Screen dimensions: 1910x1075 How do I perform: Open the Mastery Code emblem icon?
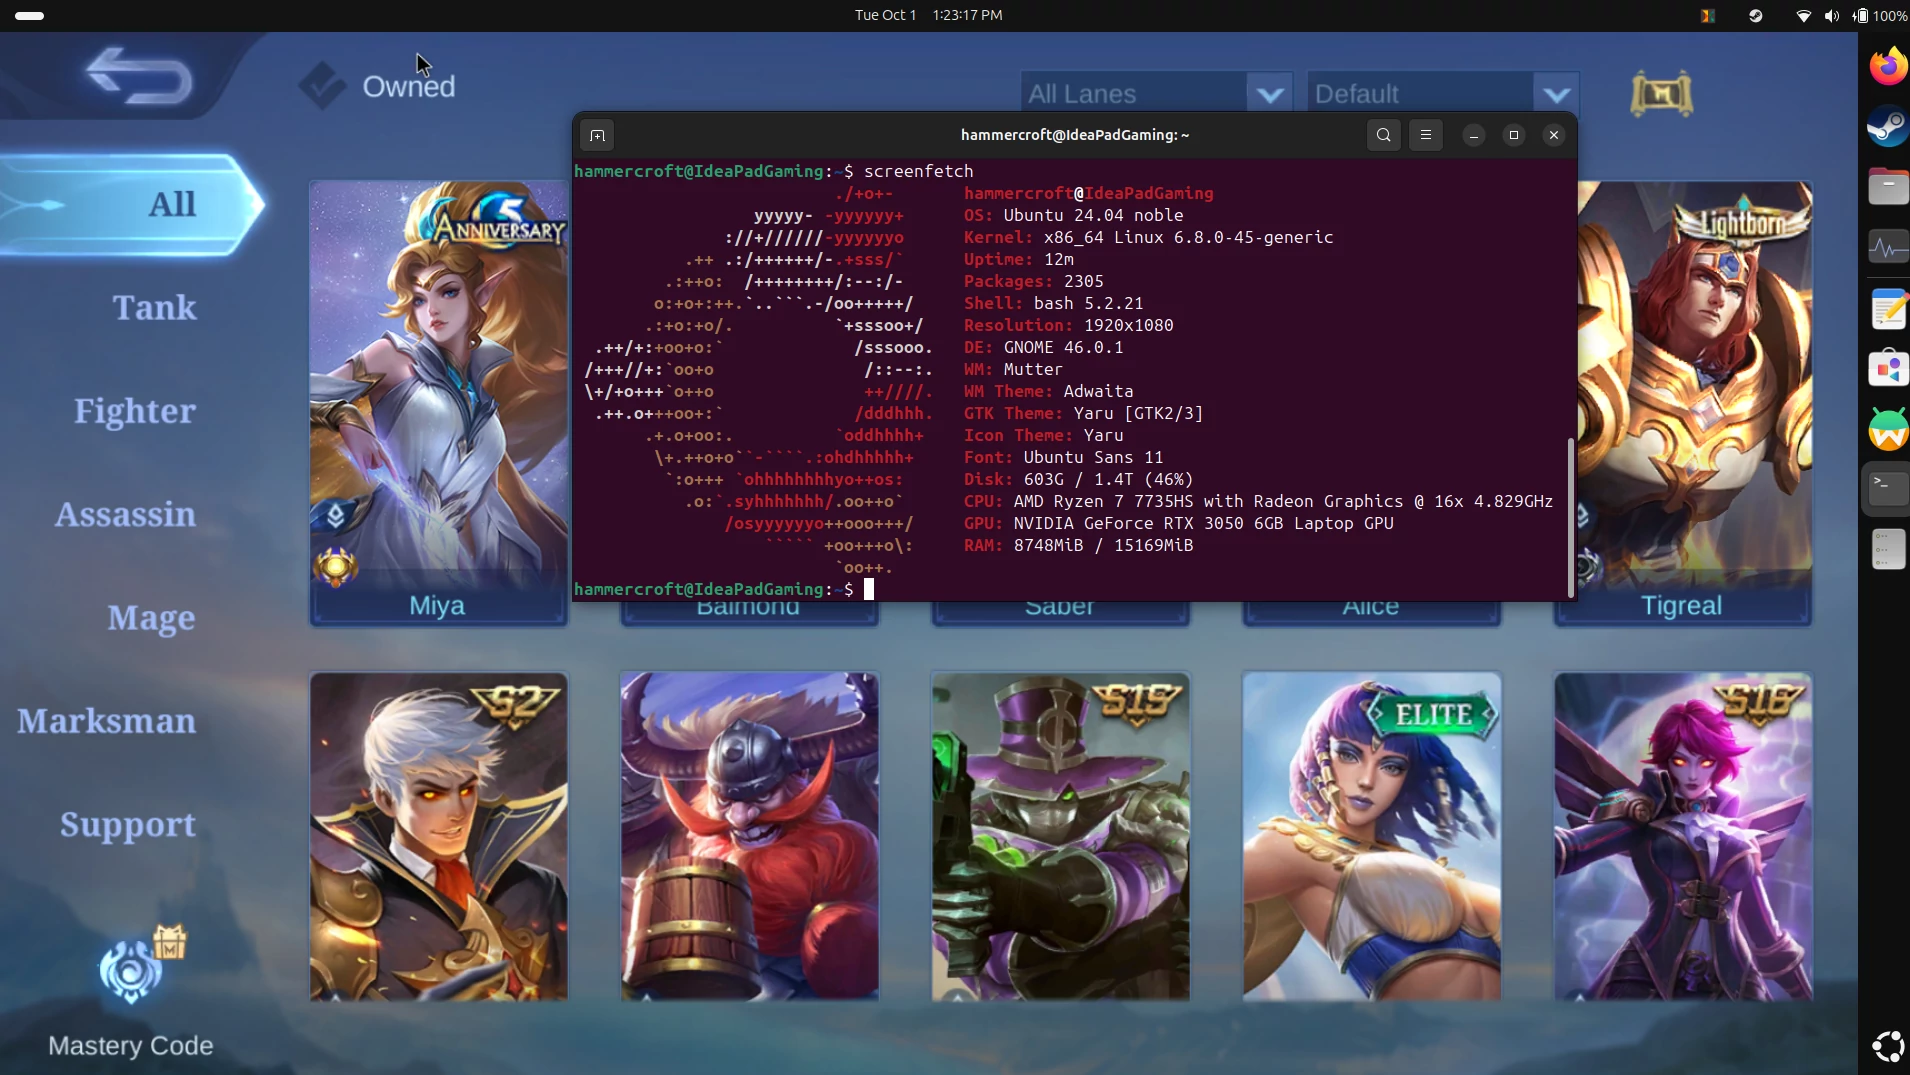(131, 970)
